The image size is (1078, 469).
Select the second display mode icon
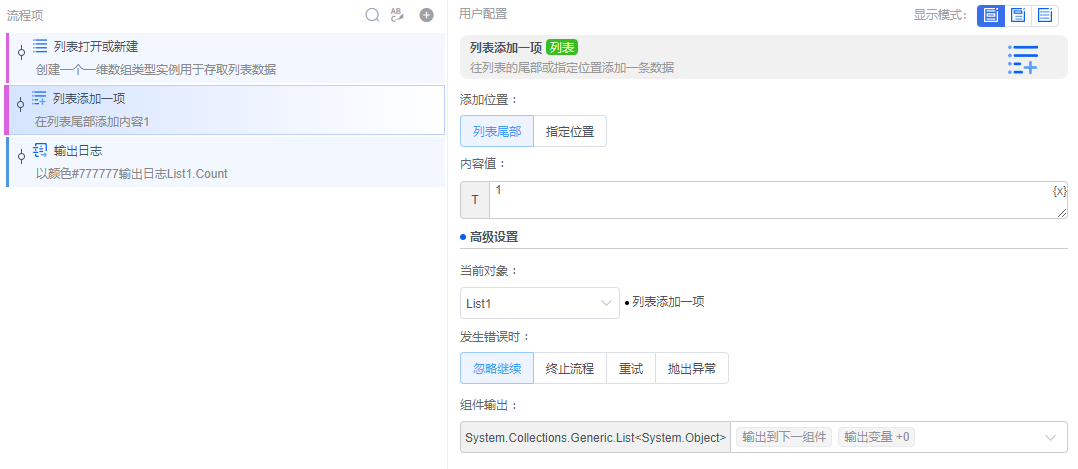1018,15
